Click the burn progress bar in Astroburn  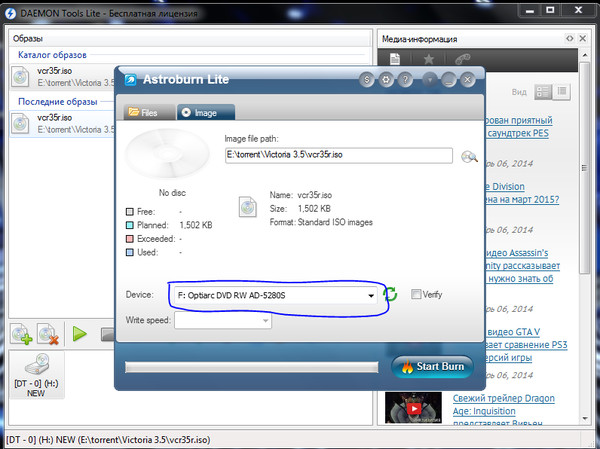pos(252,367)
